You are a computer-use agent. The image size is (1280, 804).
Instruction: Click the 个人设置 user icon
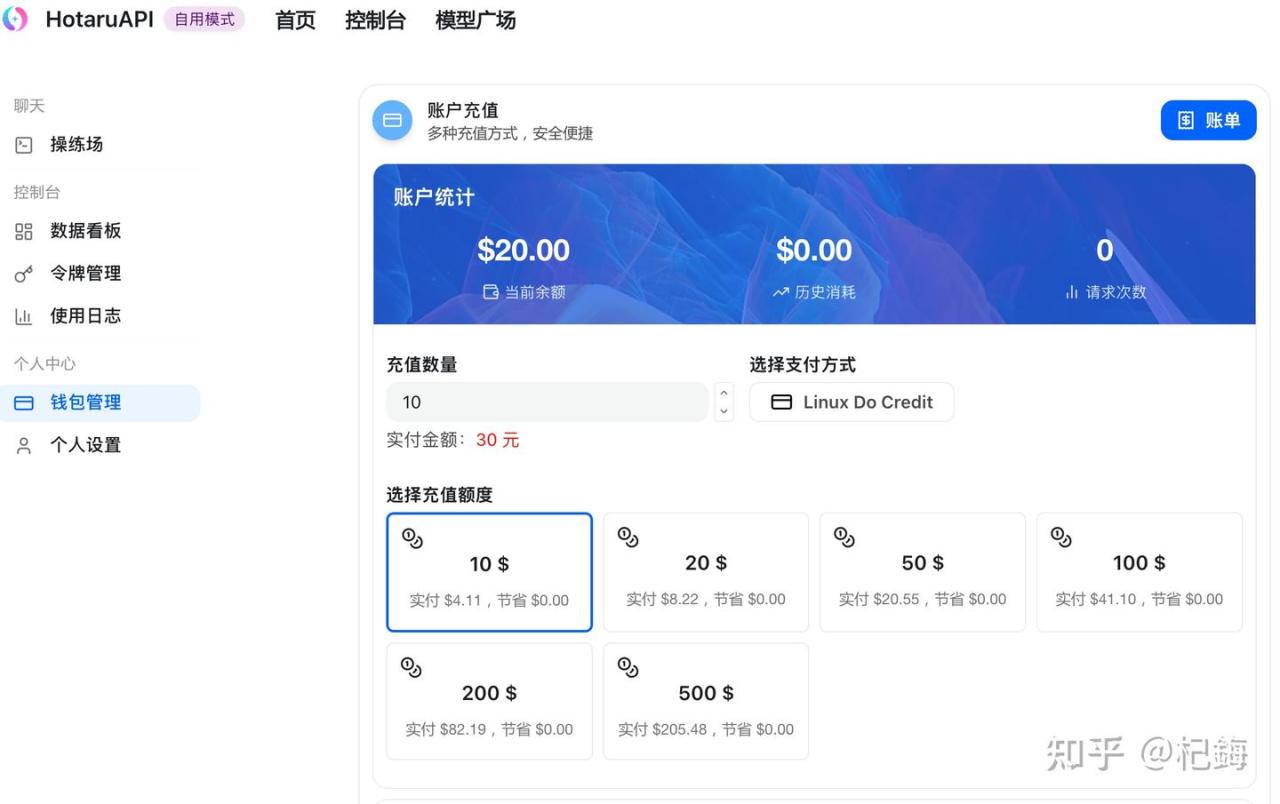pos(24,446)
